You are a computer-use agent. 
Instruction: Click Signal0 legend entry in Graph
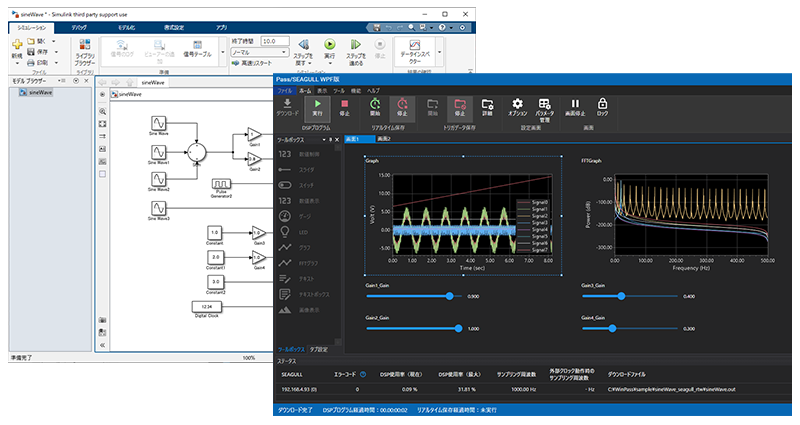(533, 203)
